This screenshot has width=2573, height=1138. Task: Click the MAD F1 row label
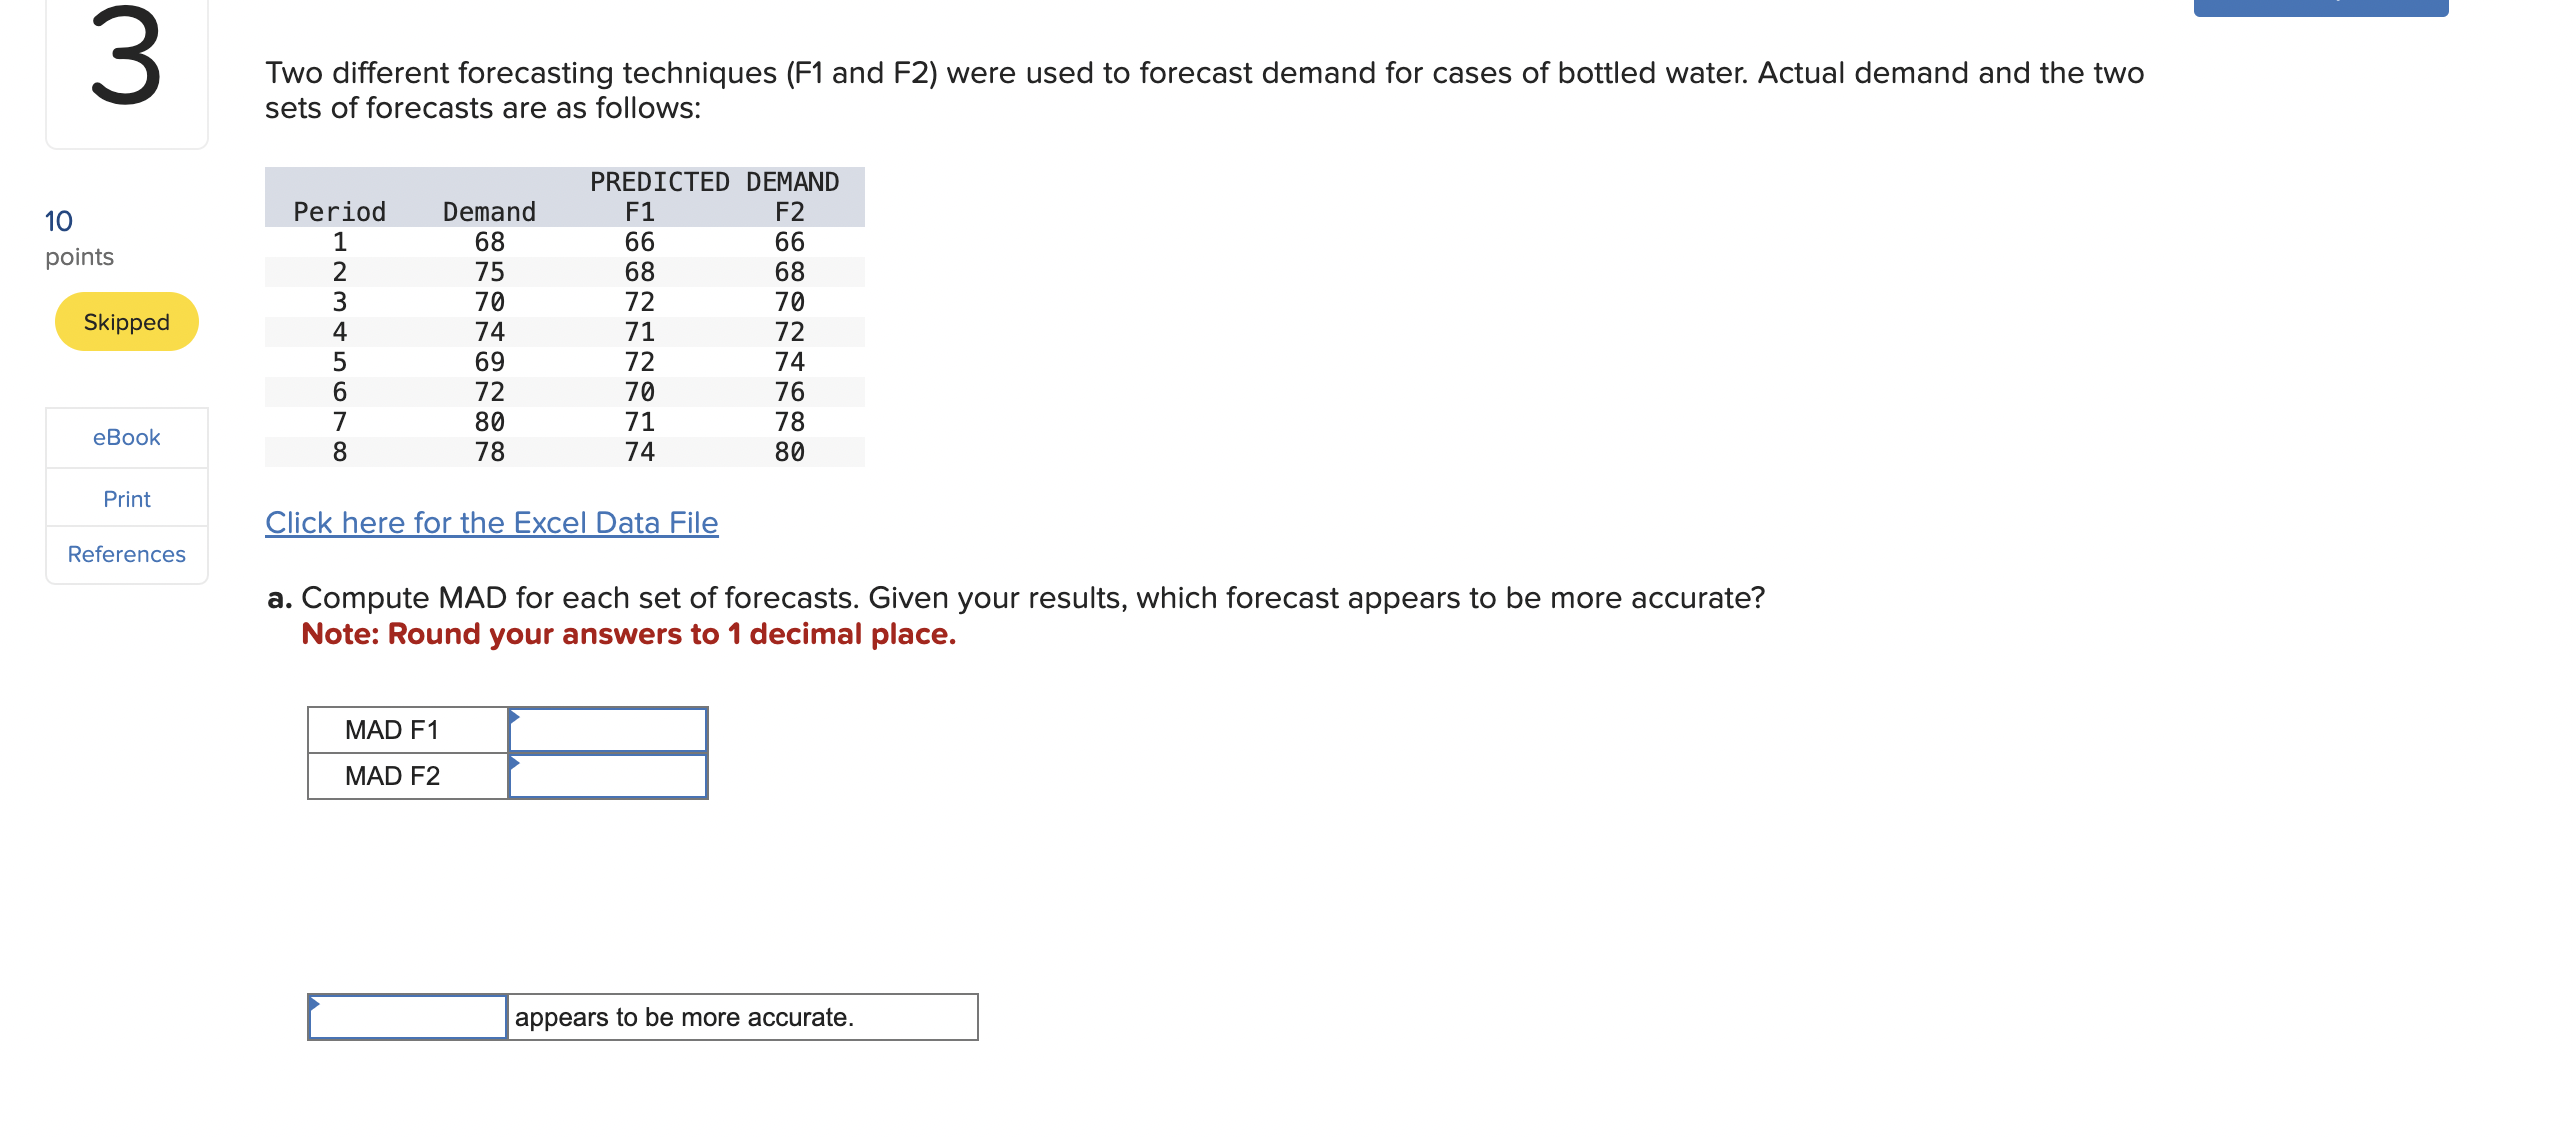(391, 729)
